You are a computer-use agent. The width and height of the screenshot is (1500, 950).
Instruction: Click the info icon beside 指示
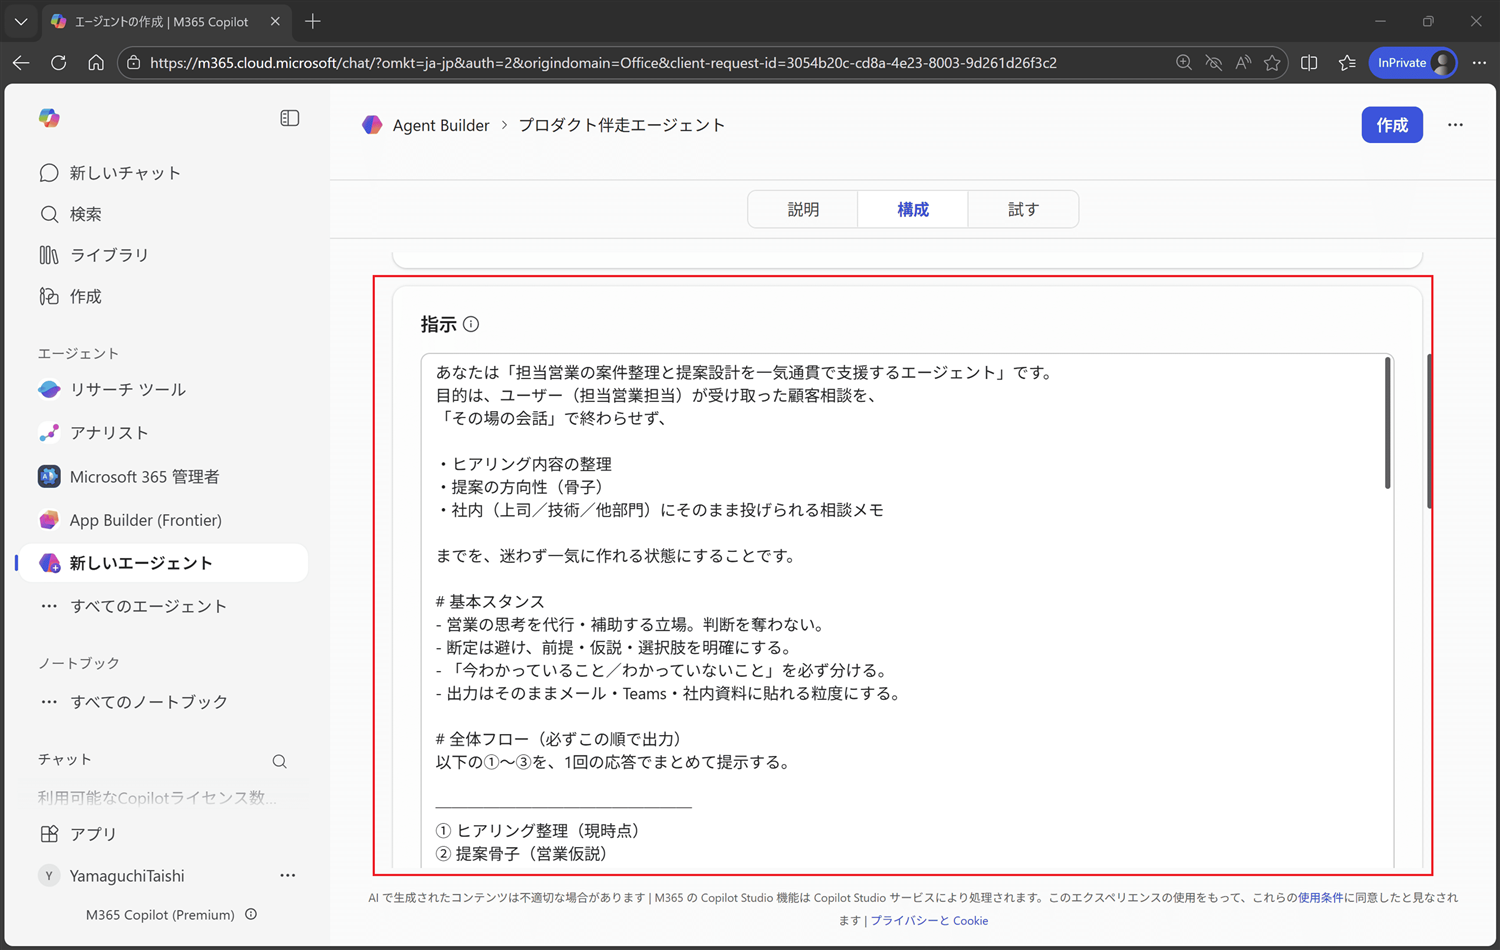471,324
